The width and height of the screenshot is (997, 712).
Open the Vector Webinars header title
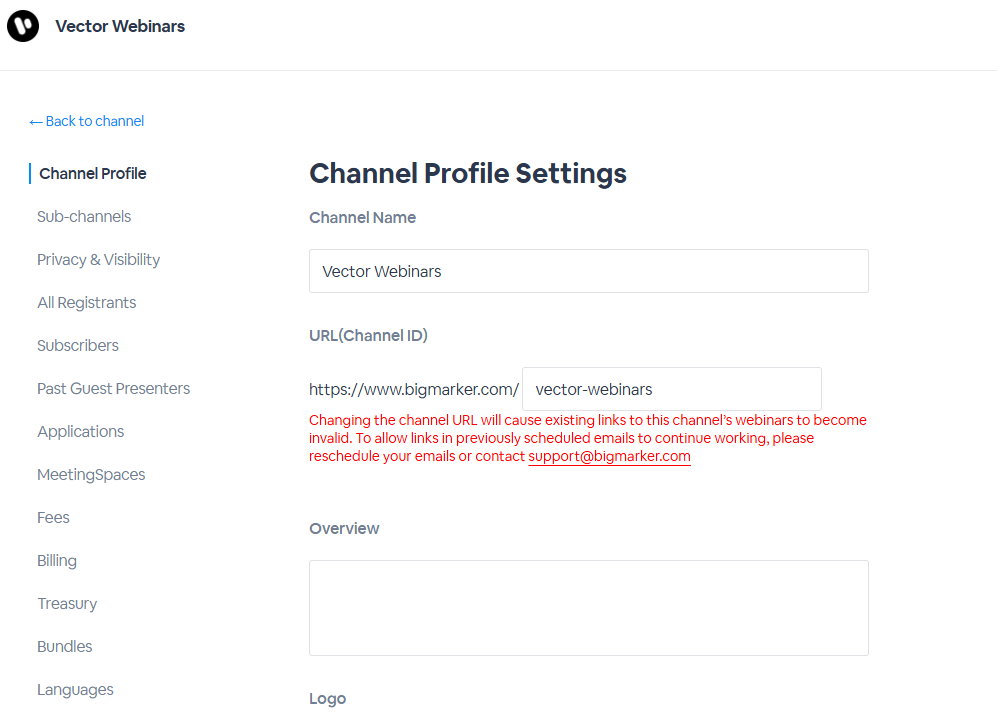120,26
